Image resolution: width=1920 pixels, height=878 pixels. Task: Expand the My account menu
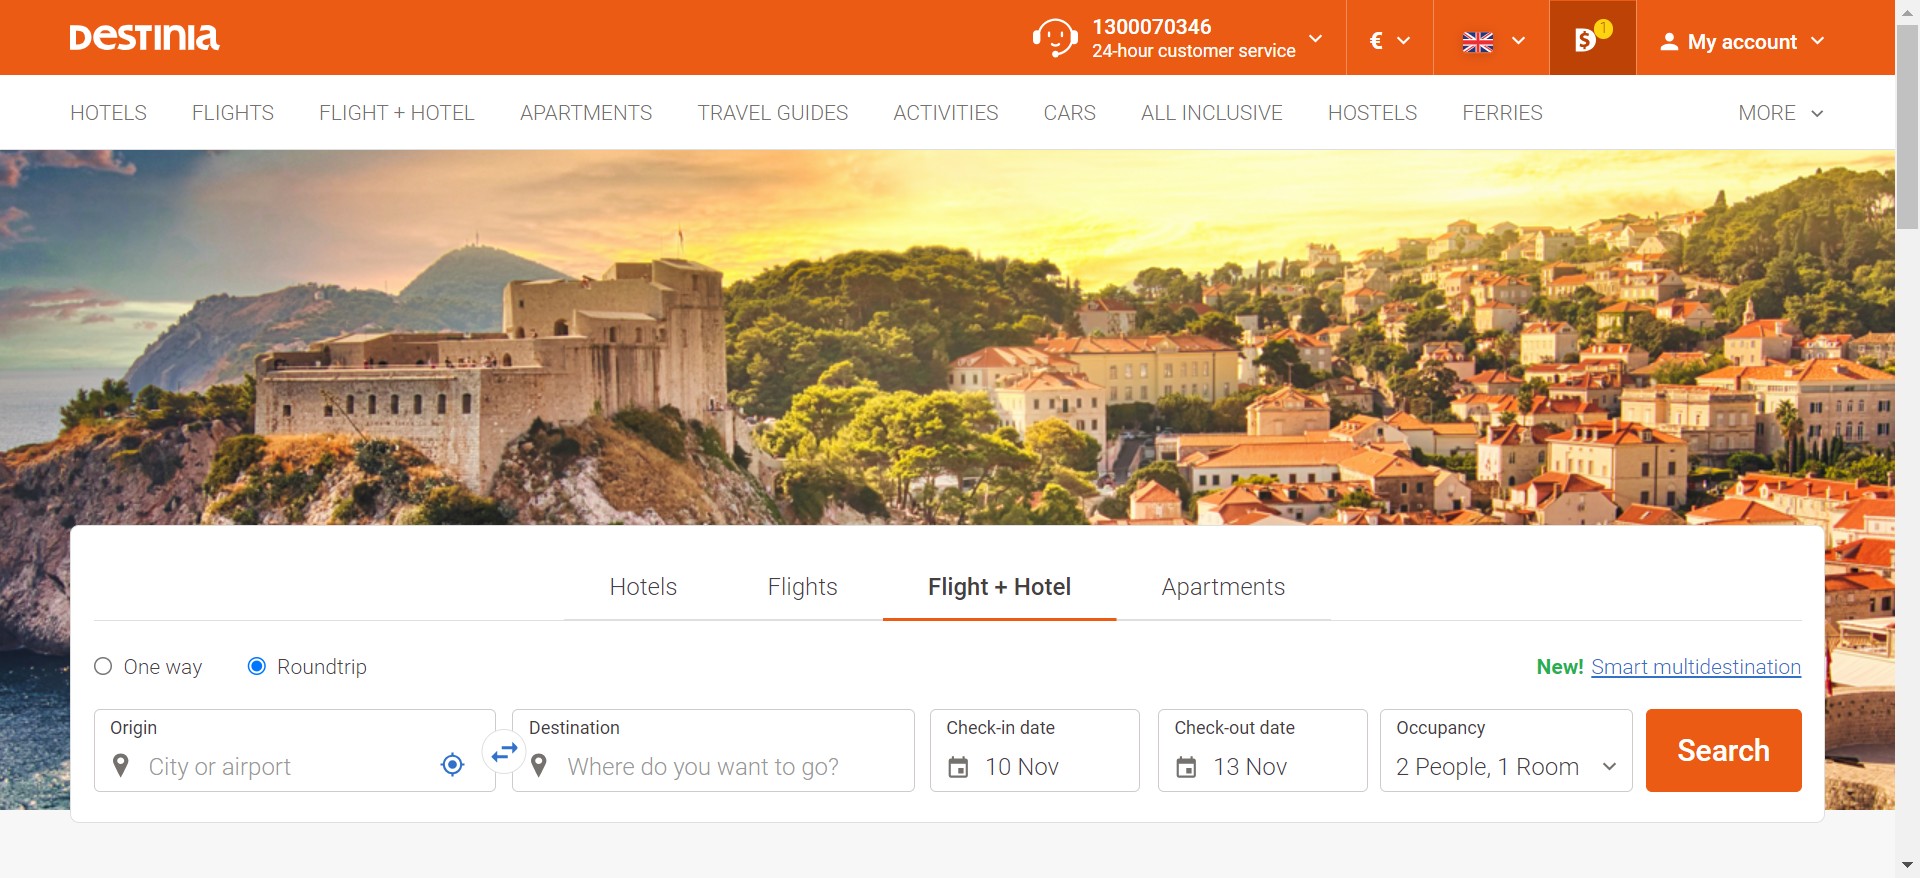[1742, 42]
